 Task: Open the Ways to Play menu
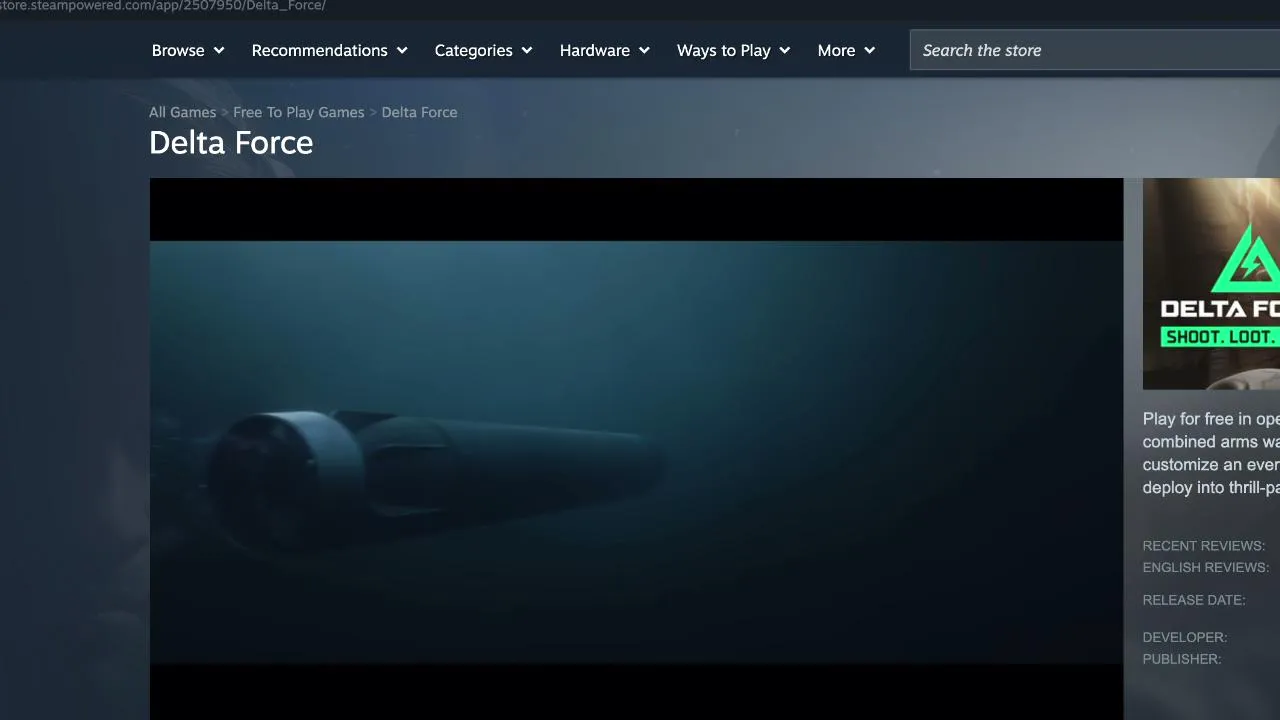click(x=734, y=50)
